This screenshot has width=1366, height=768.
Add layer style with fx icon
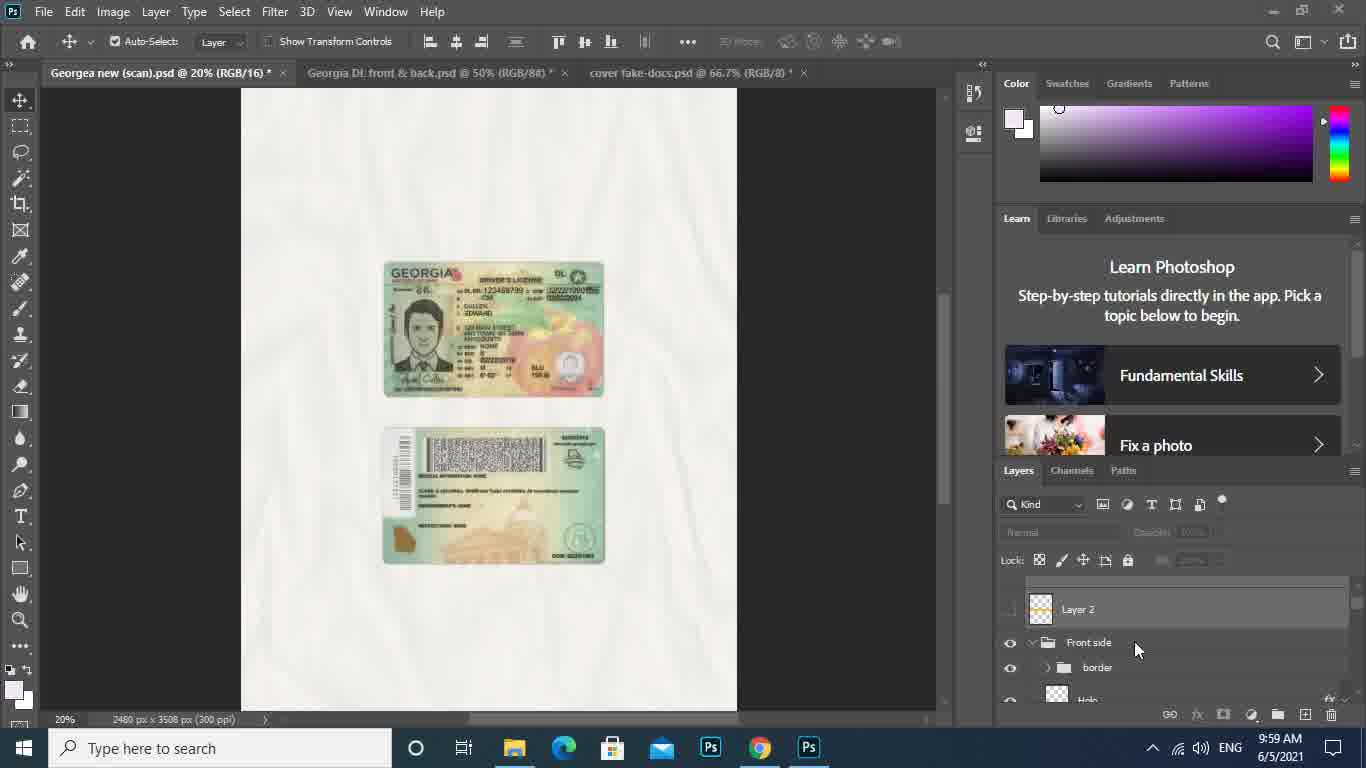(x=1197, y=715)
